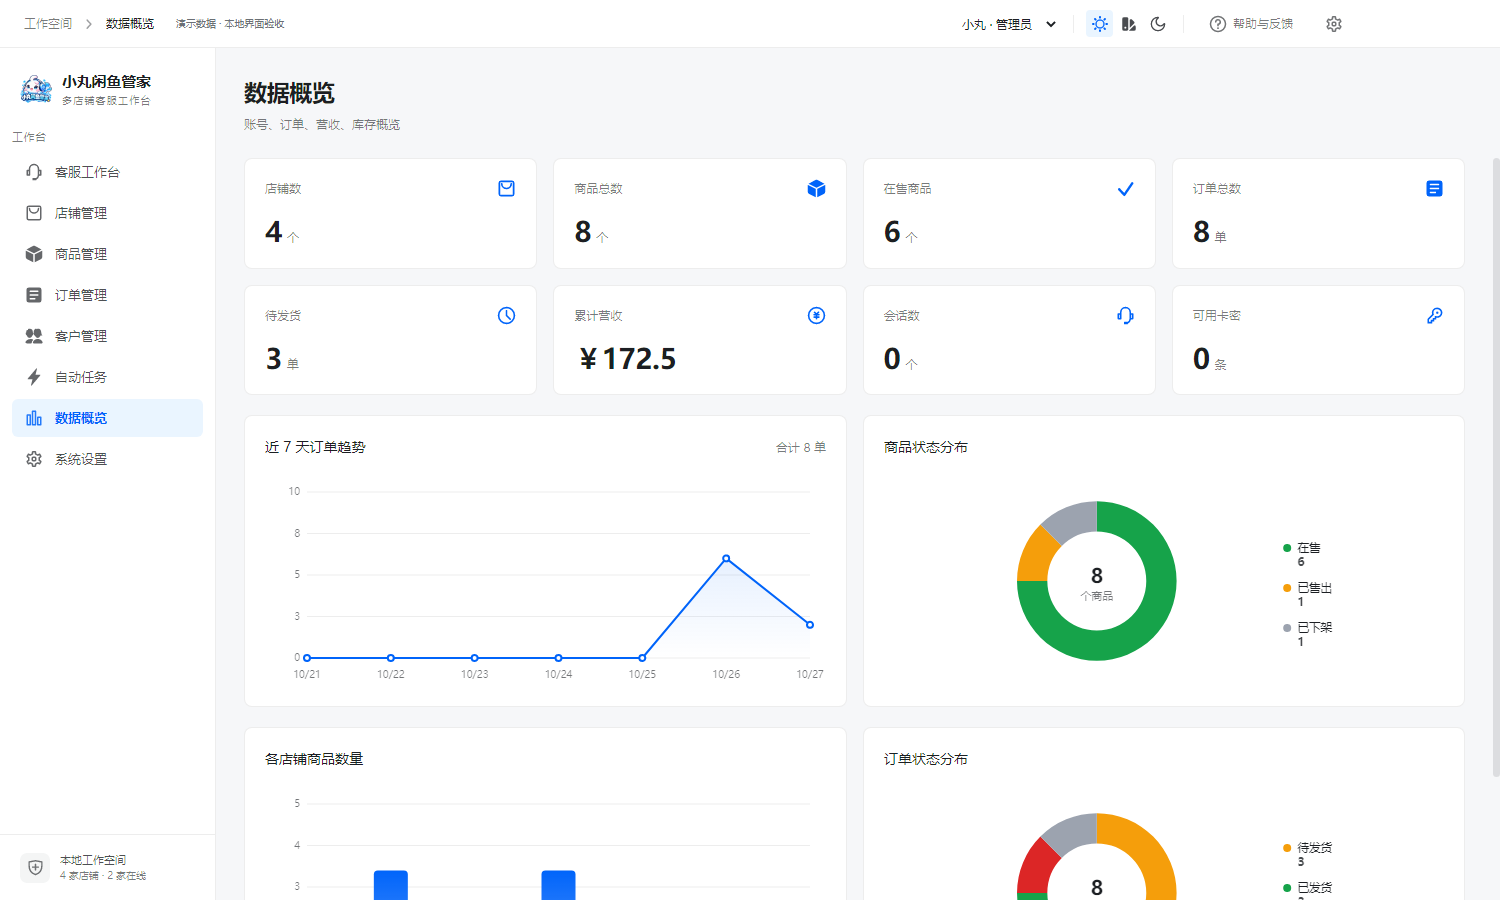Open 商品管理 in sidebar
Image resolution: width=1500 pixels, height=900 pixels.
[x=107, y=254]
